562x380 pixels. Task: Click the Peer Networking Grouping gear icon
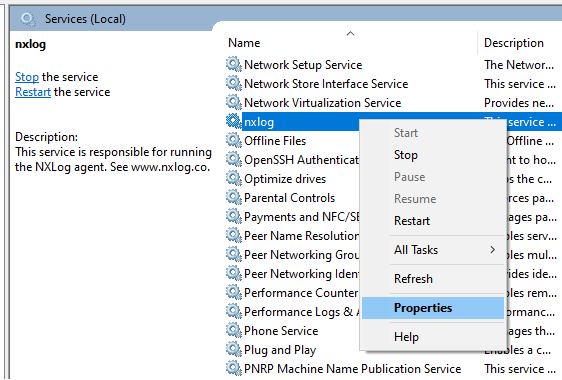click(234, 255)
